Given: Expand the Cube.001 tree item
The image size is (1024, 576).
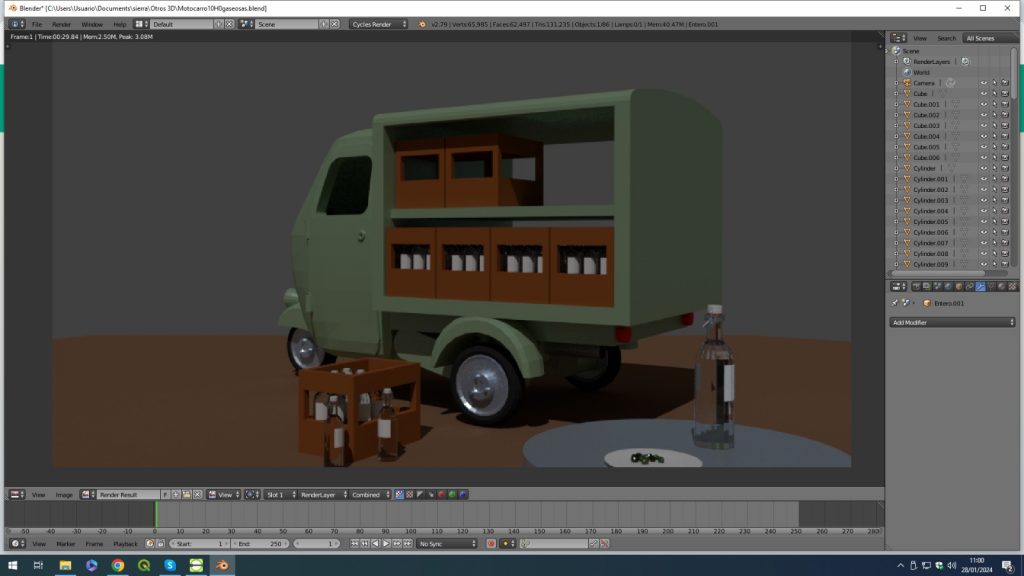Looking at the screenshot, I should pyautogui.click(x=896, y=105).
